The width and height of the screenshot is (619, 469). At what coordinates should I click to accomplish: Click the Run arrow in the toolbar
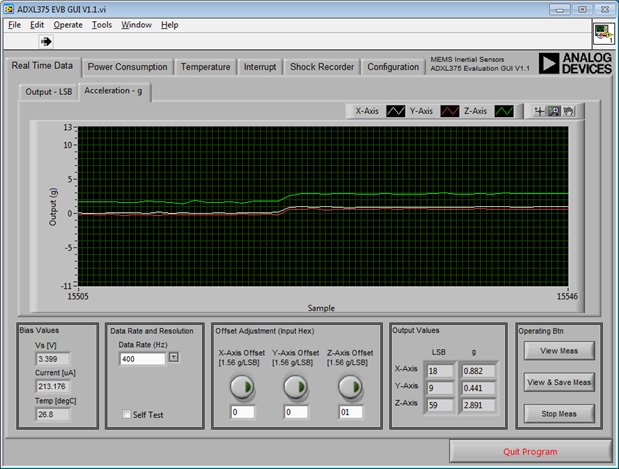(x=46, y=42)
